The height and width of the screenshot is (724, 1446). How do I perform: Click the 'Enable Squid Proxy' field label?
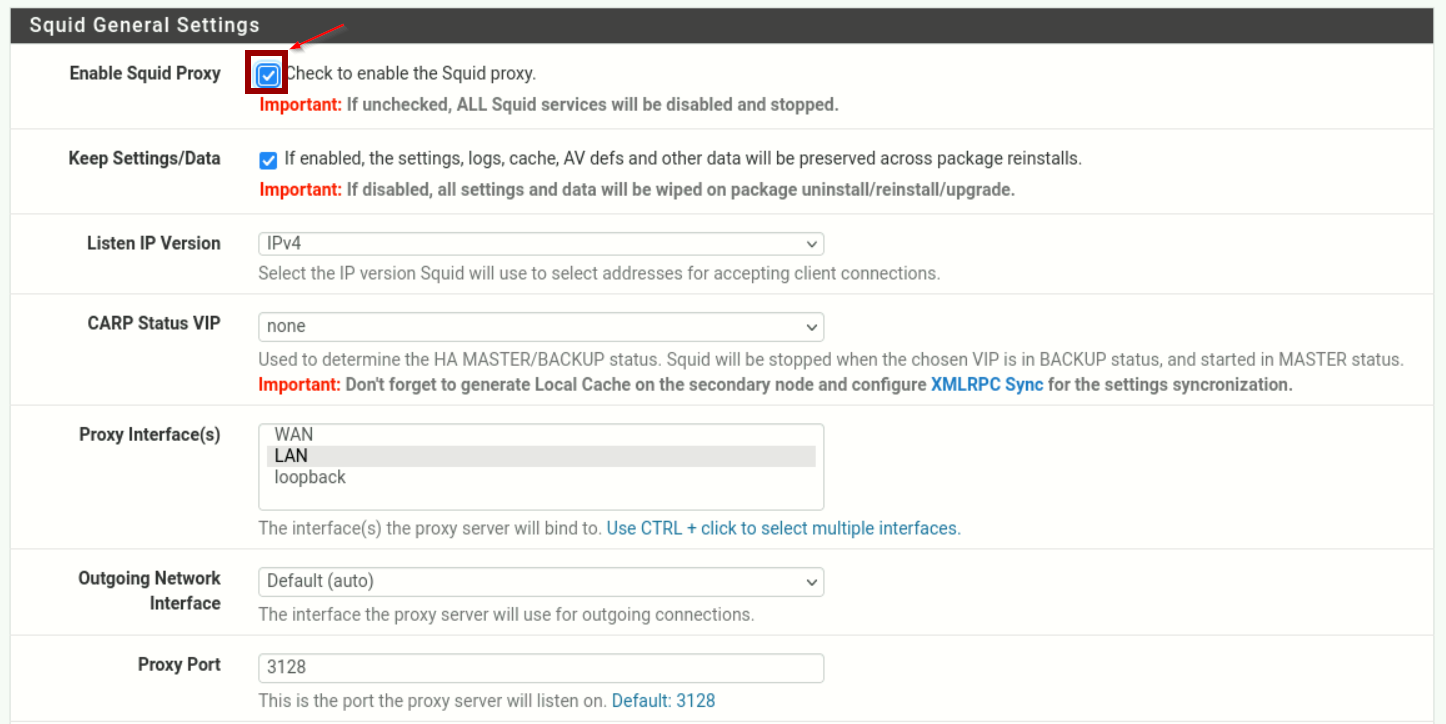pyautogui.click(x=145, y=74)
